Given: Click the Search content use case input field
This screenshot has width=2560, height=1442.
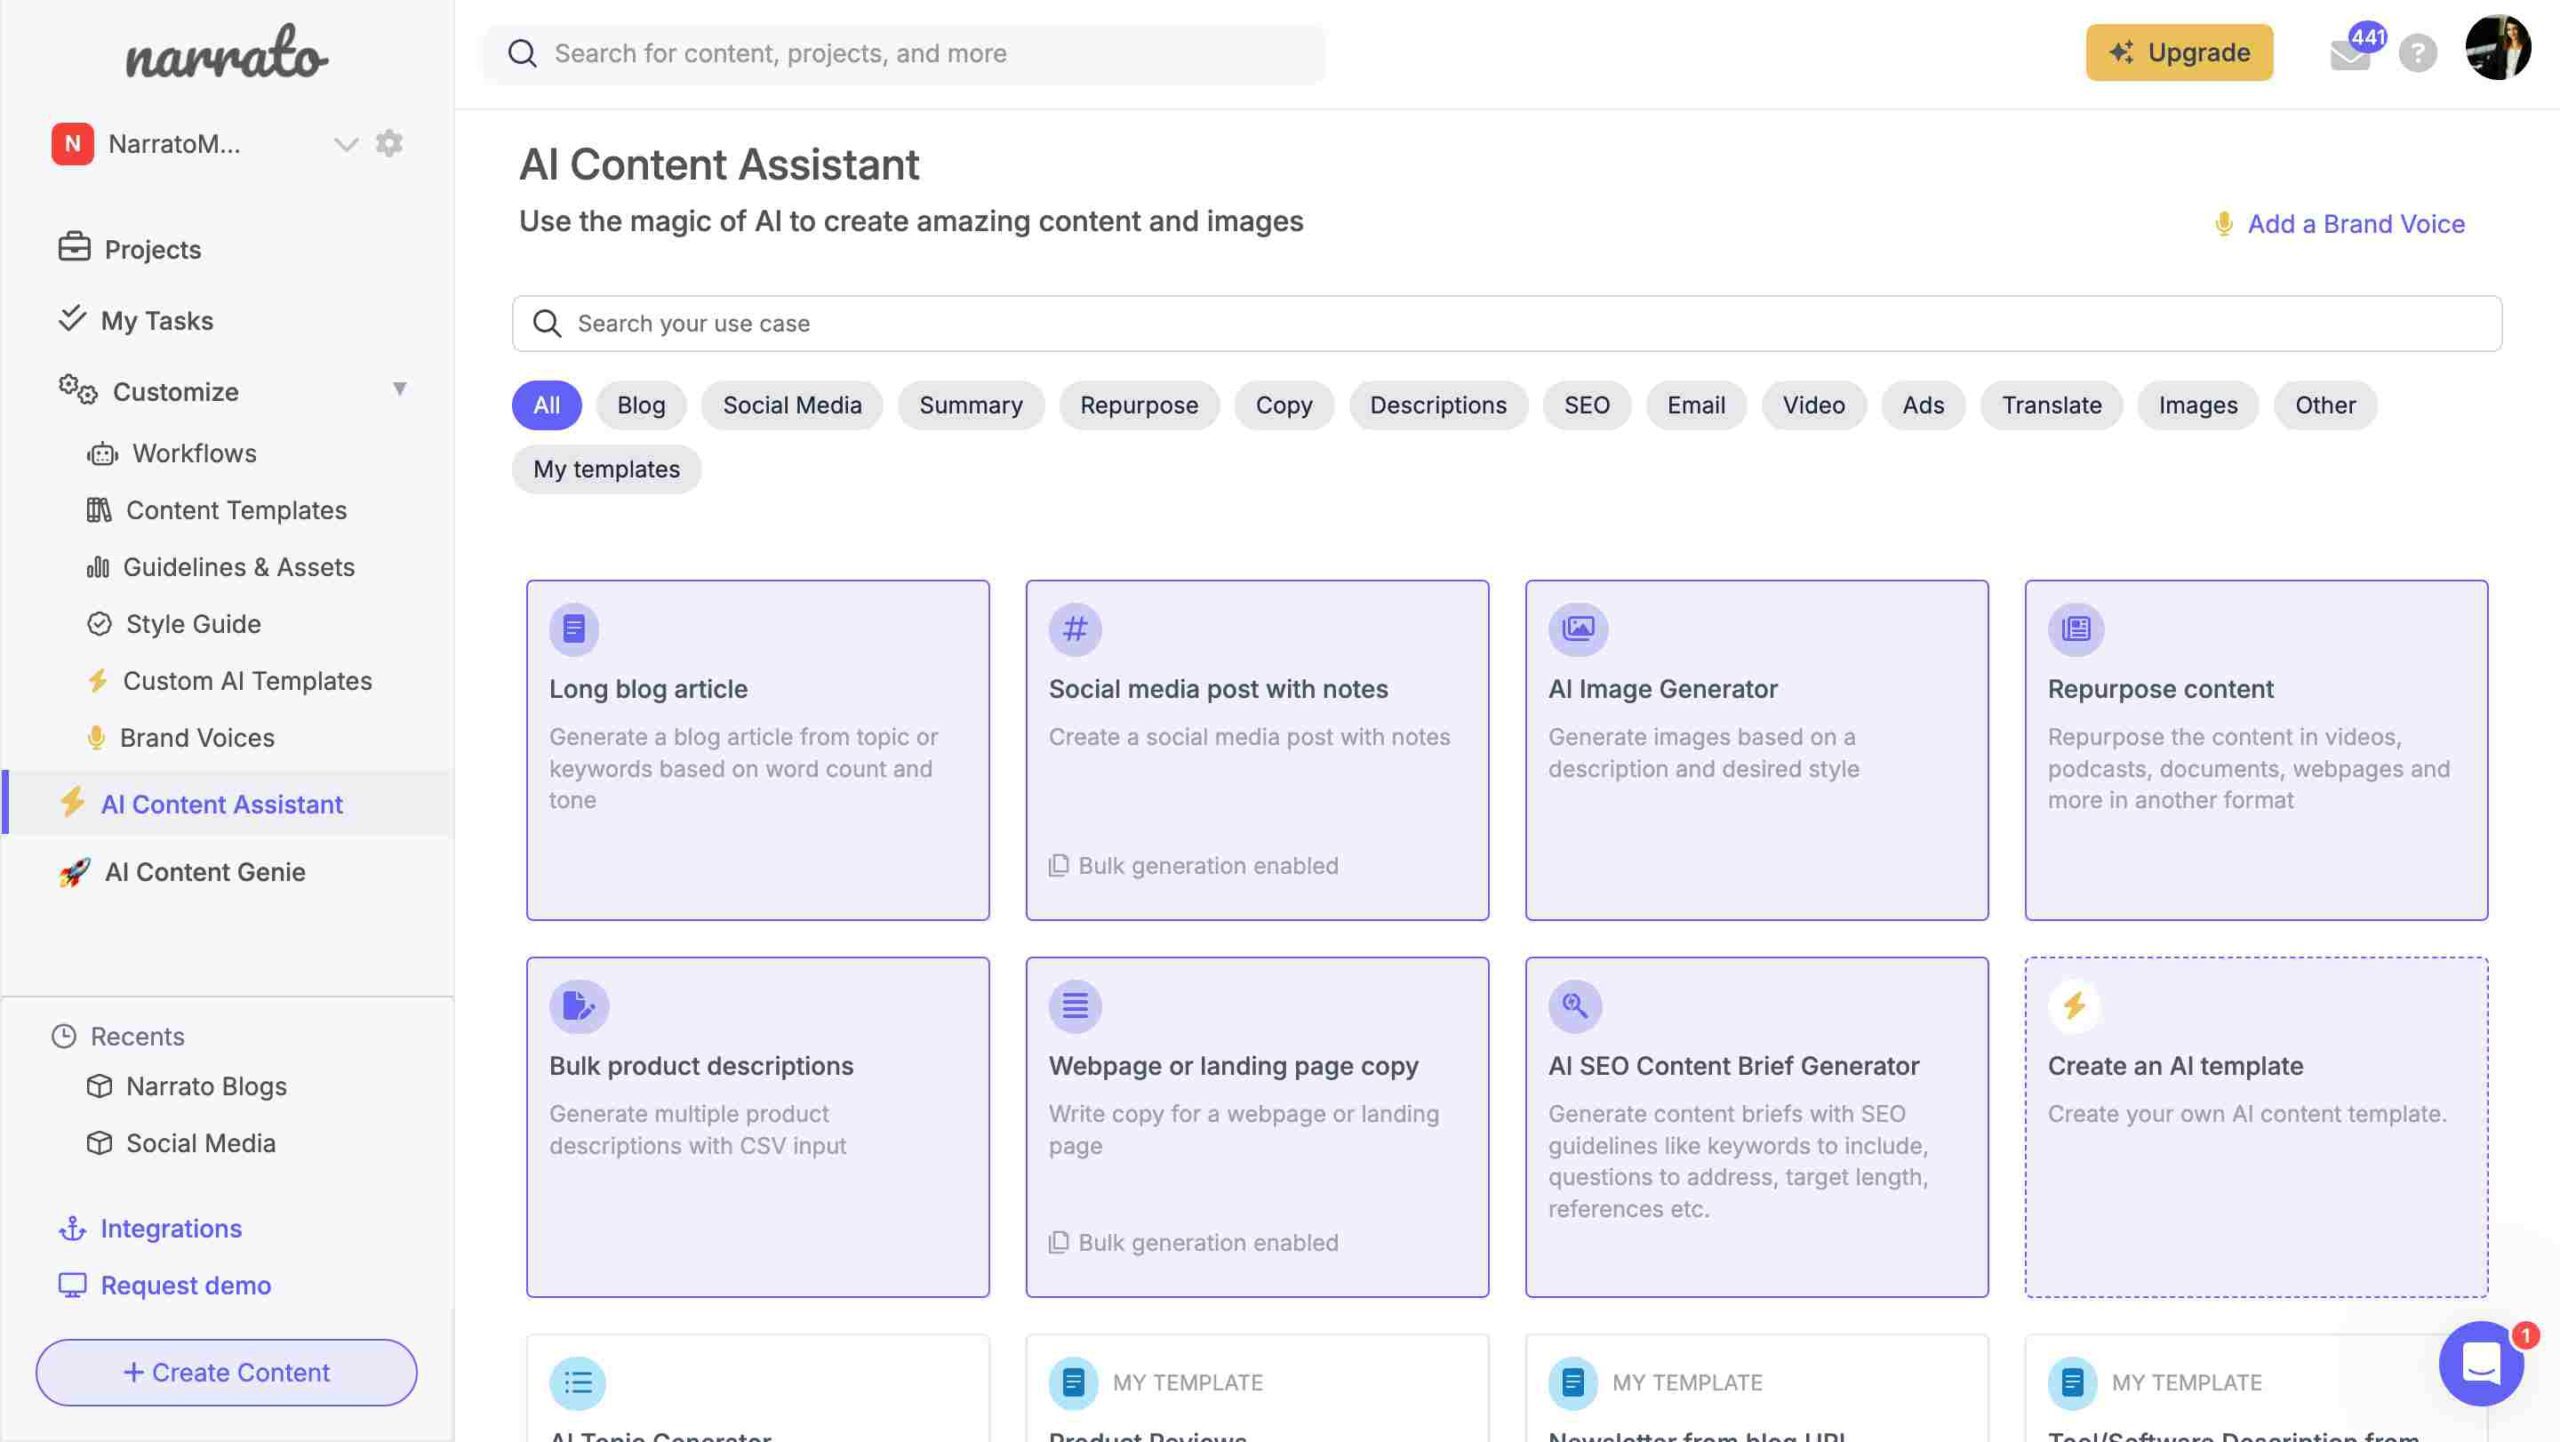Looking at the screenshot, I should point(1509,322).
